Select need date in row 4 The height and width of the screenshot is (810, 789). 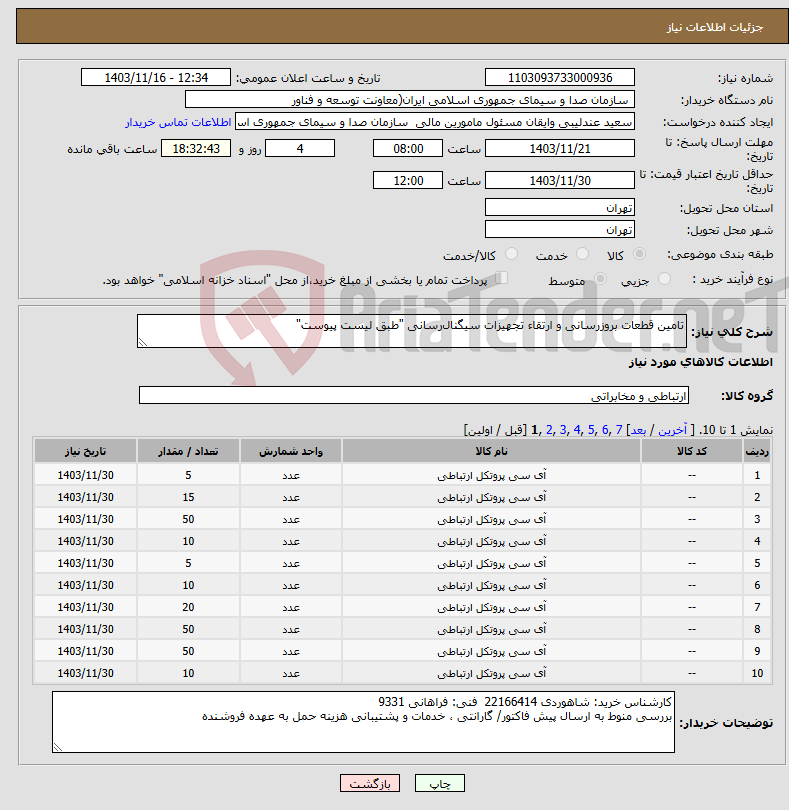tap(85, 541)
